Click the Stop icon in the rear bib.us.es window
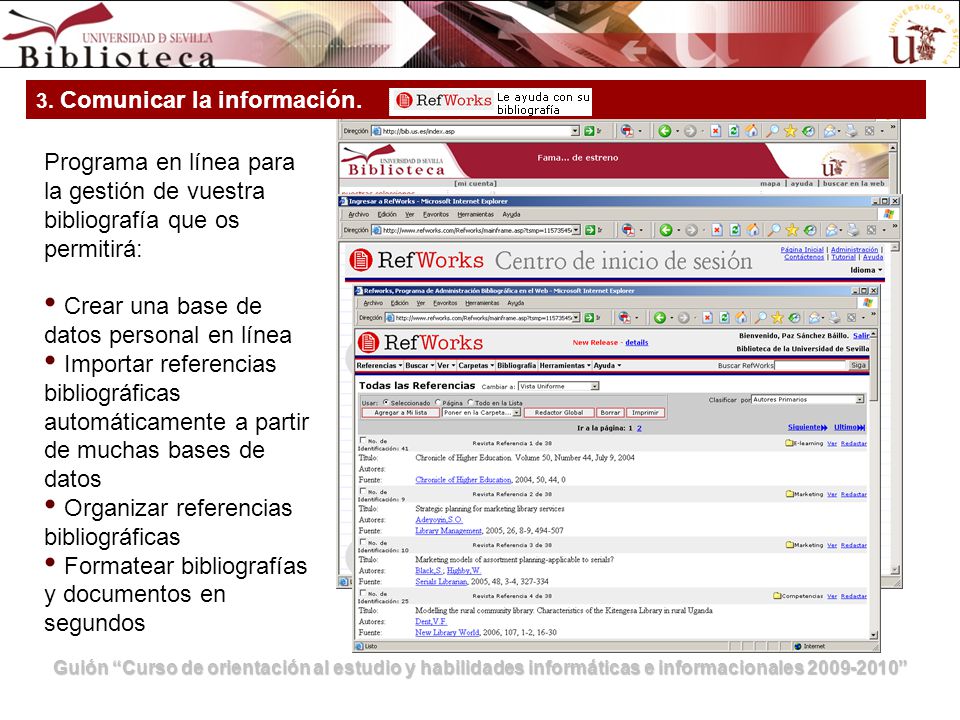This screenshot has width=960, height=720. tap(715, 131)
